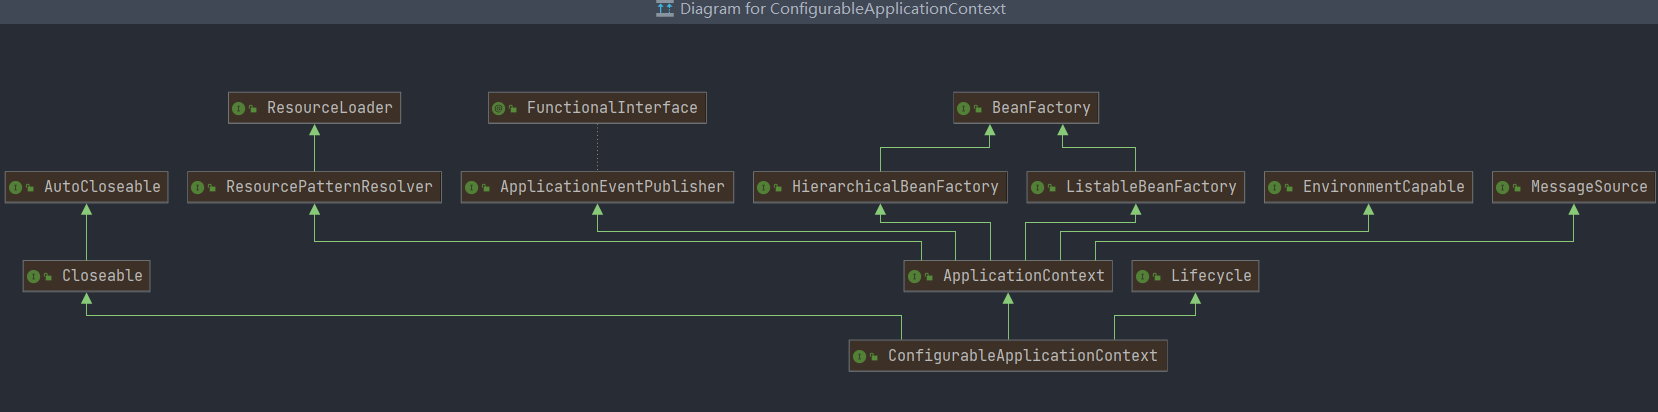Click the interface icon in the ResourceLoader node
The height and width of the screenshot is (412, 1658).
click(x=238, y=108)
